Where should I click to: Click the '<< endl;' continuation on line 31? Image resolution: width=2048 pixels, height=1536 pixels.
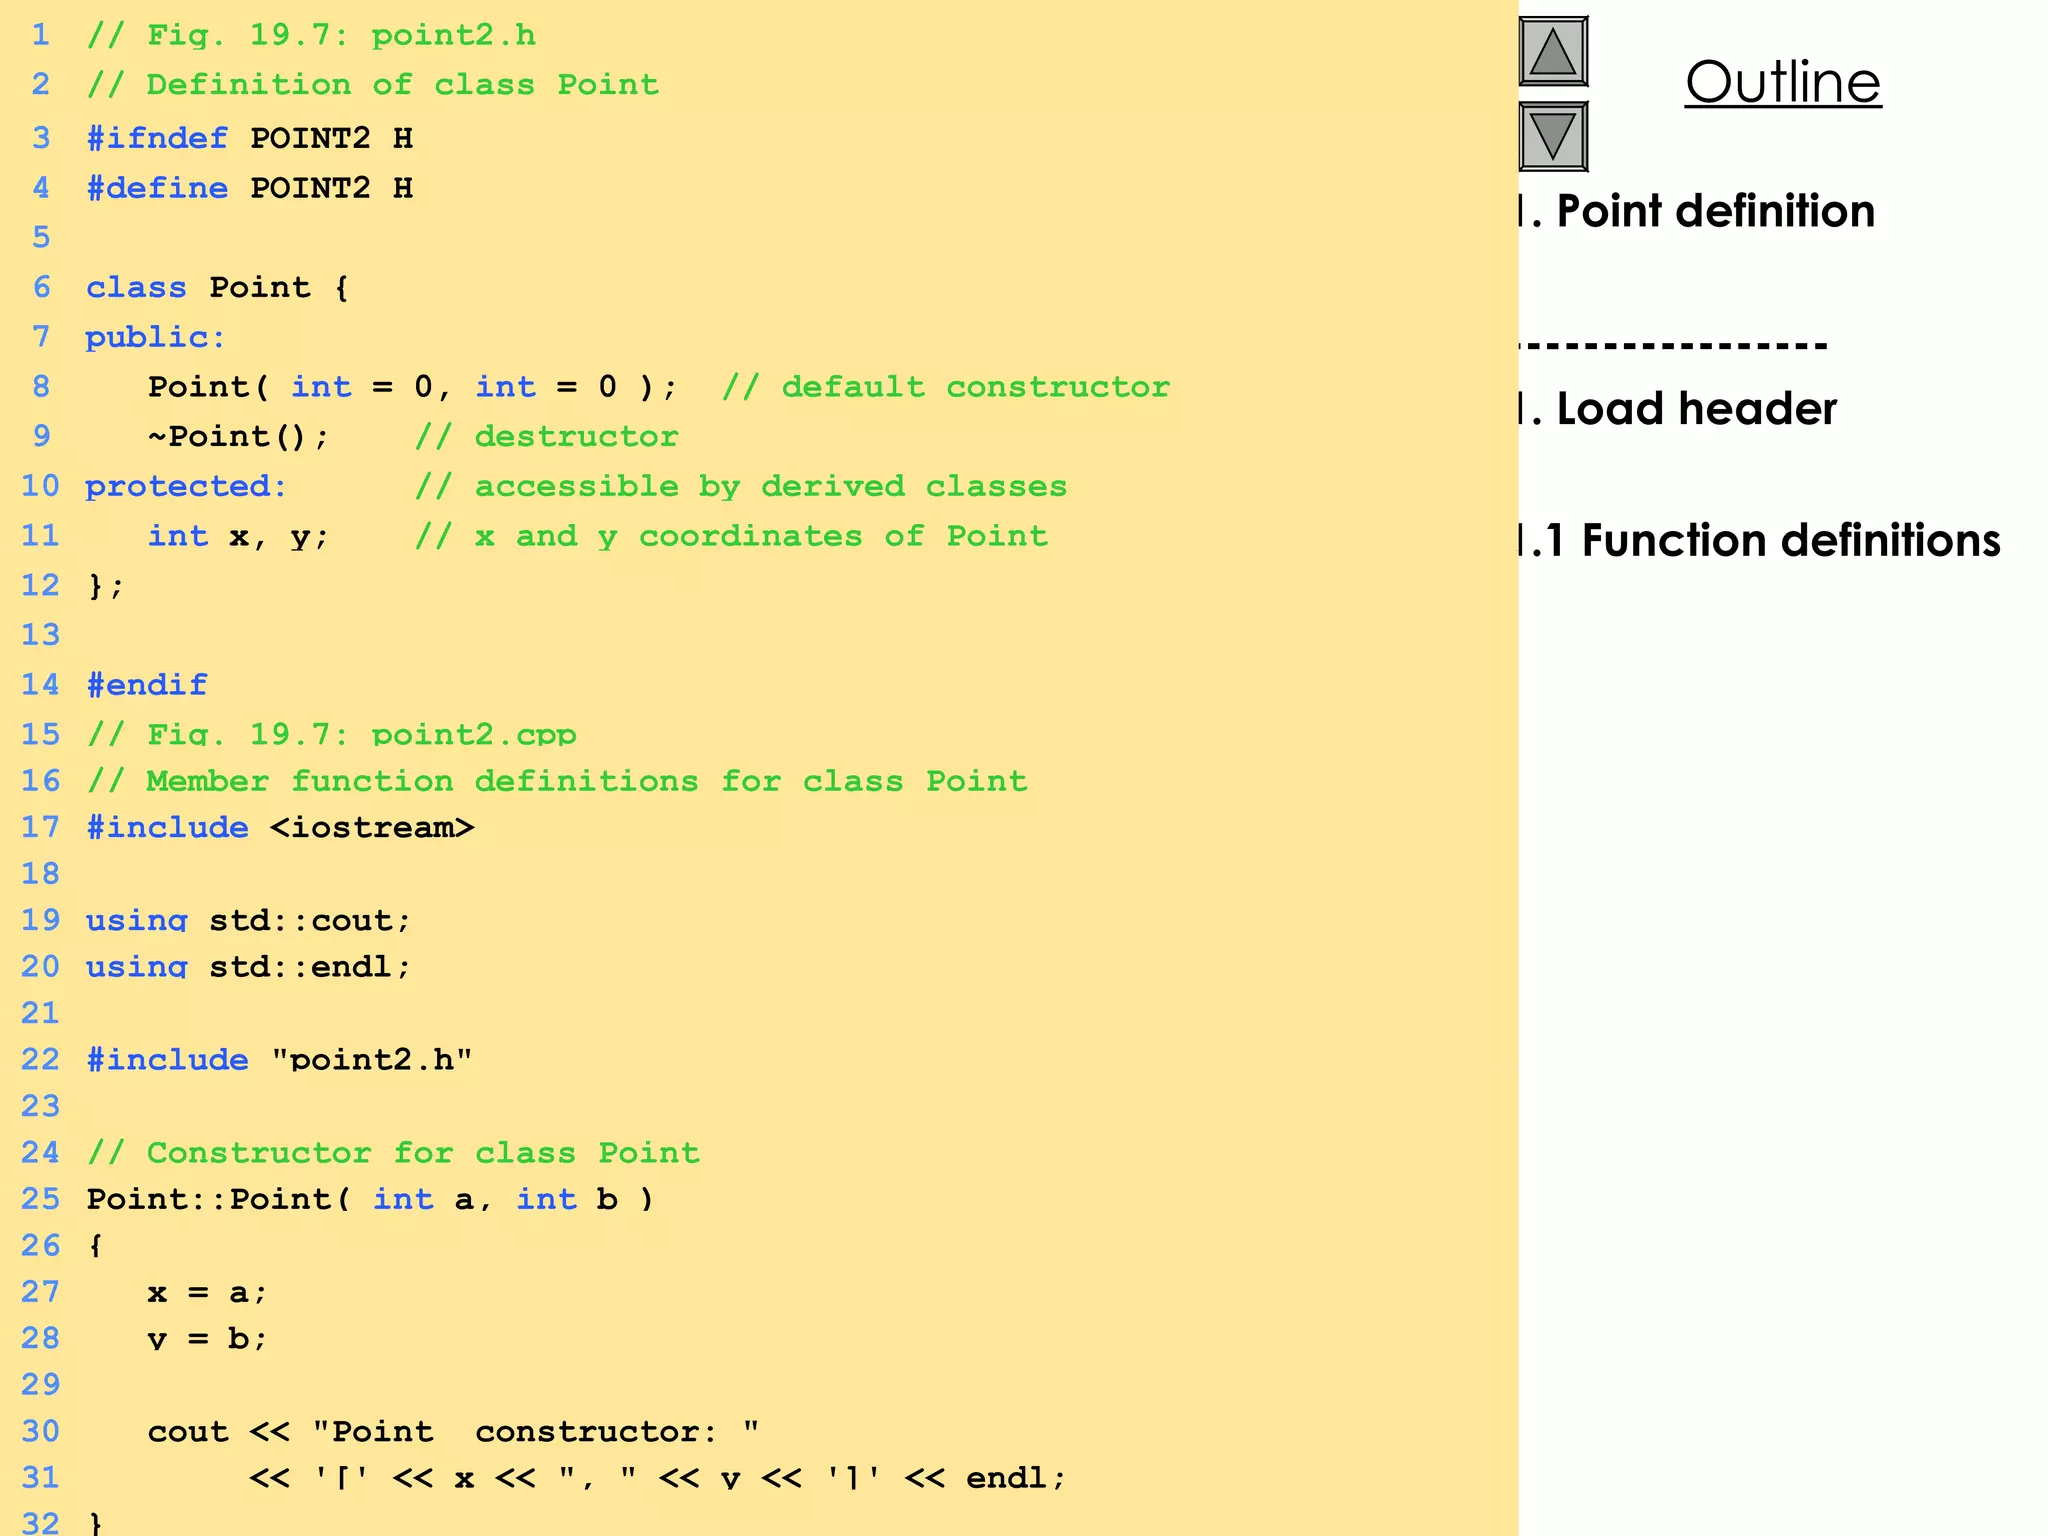tap(986, 1477)
